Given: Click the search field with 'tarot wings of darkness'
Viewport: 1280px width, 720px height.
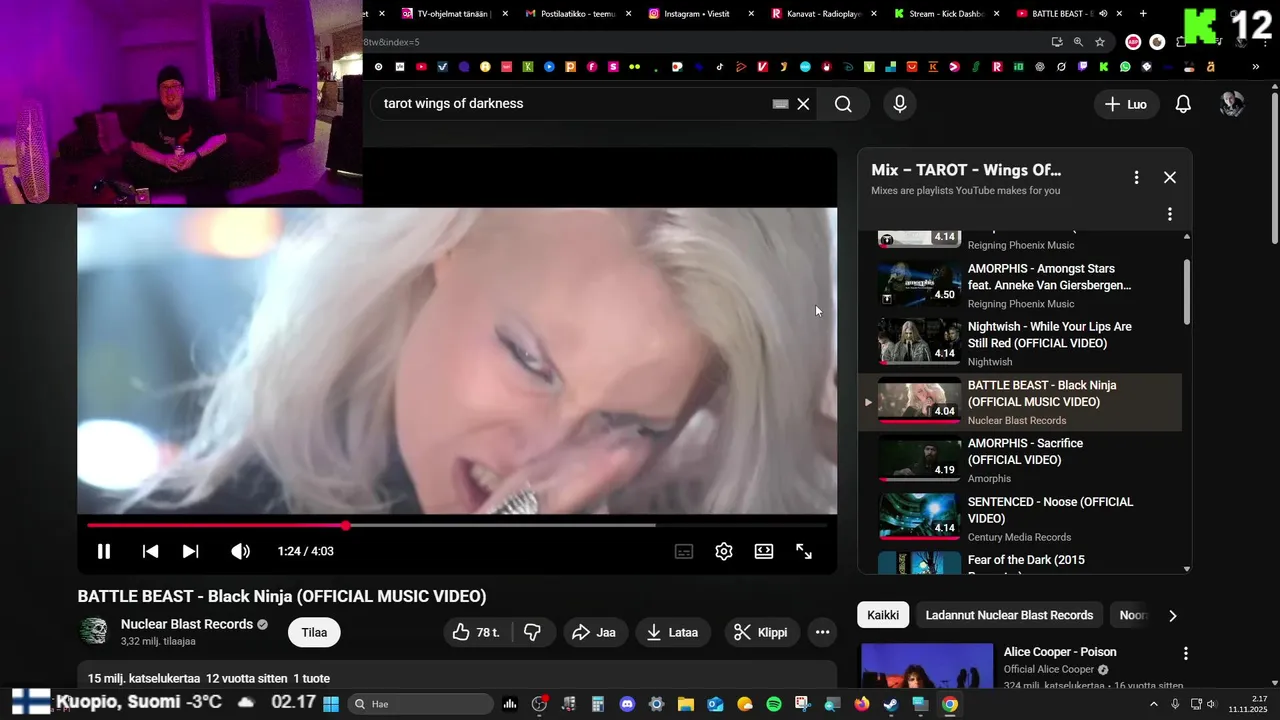Looking at the screenshot, I should [x=570, y=104].
